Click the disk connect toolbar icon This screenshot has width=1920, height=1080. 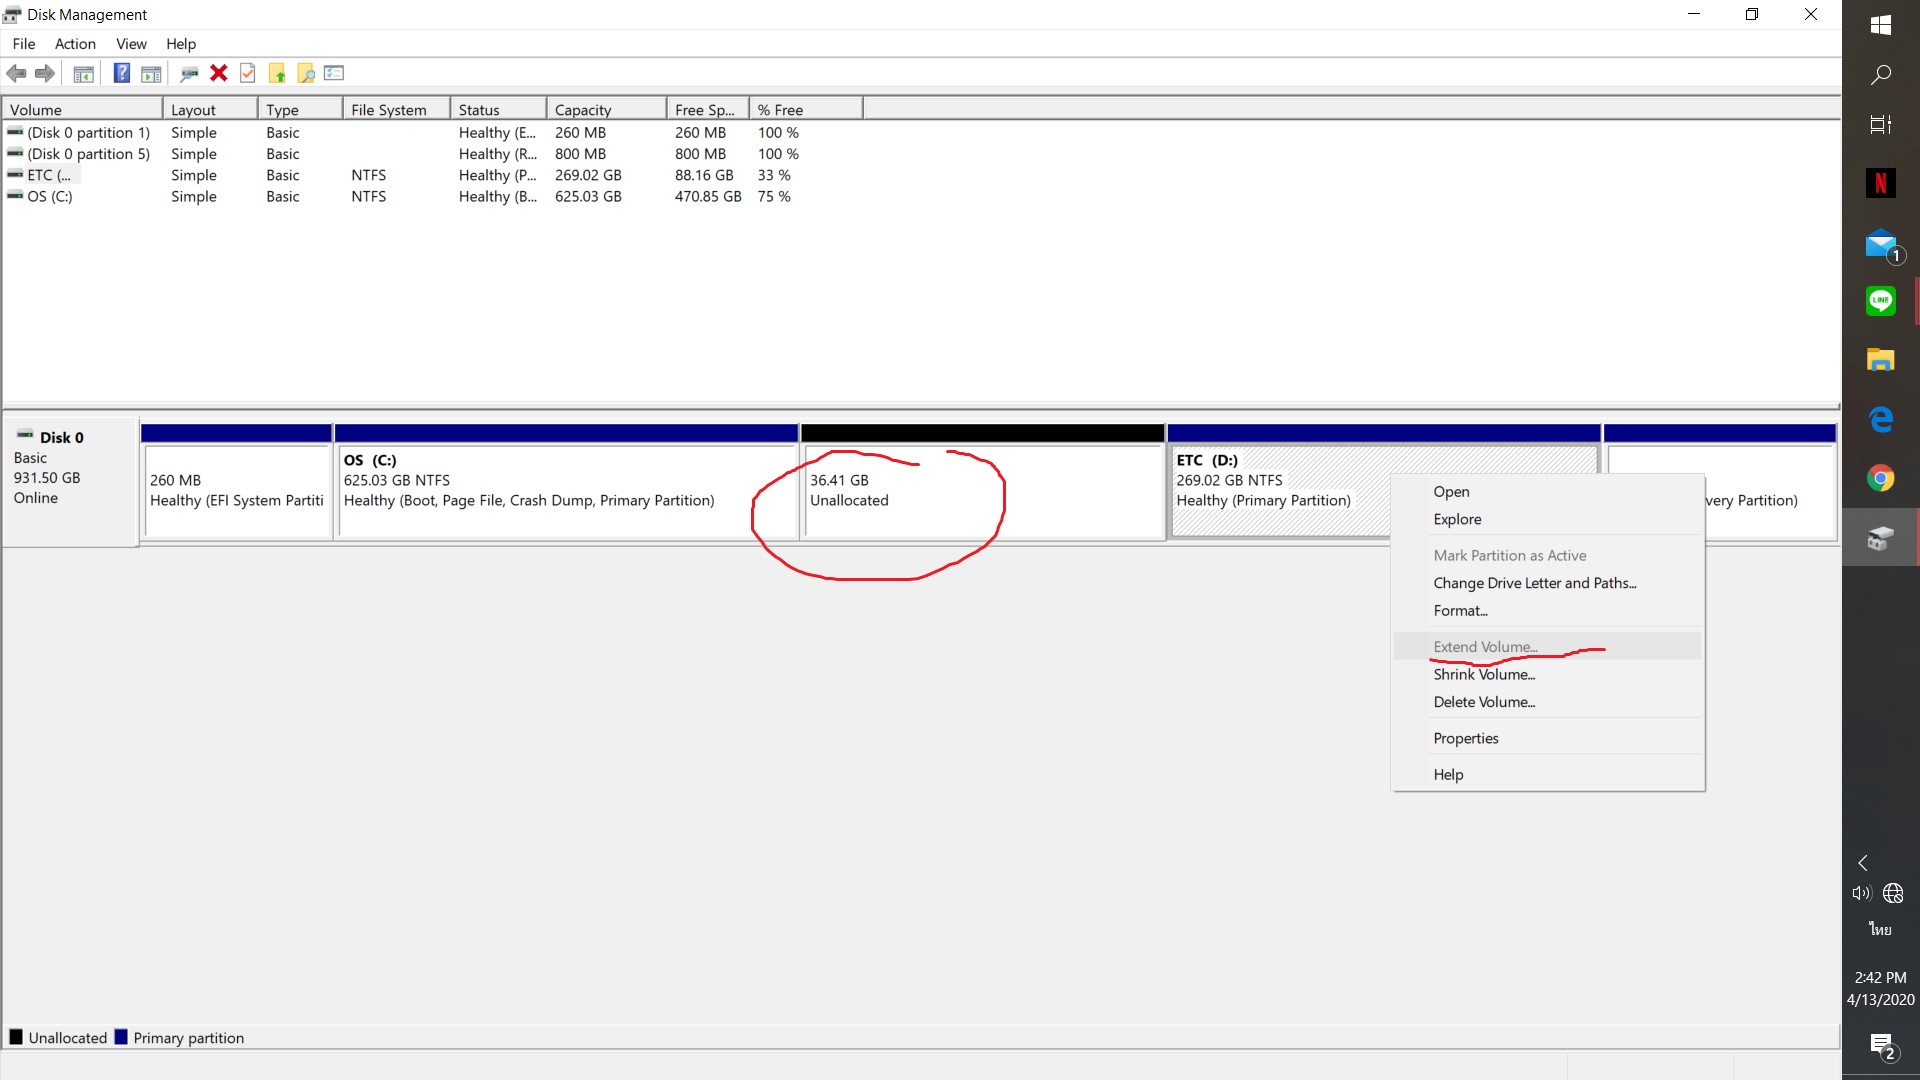pos(189,73)
